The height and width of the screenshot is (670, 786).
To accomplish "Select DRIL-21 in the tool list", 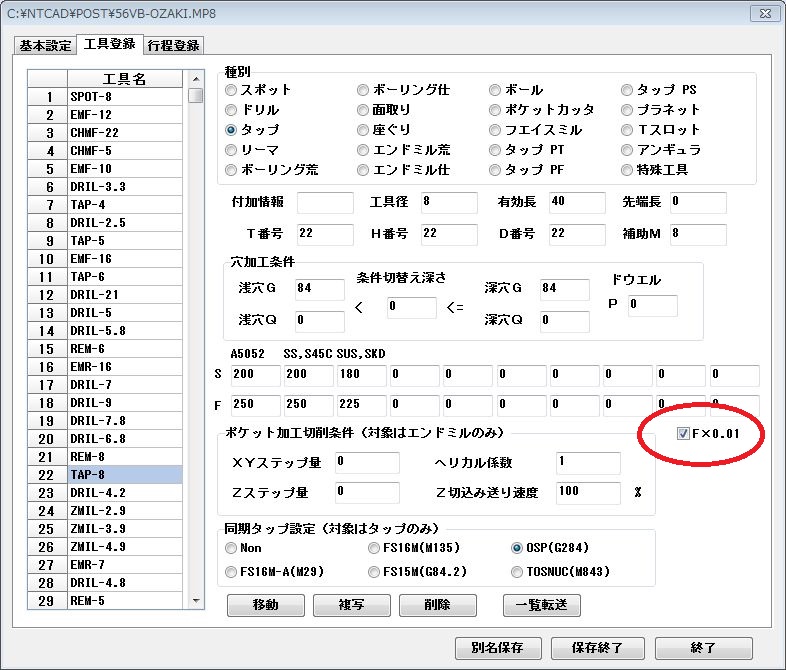I will (125, 295).
